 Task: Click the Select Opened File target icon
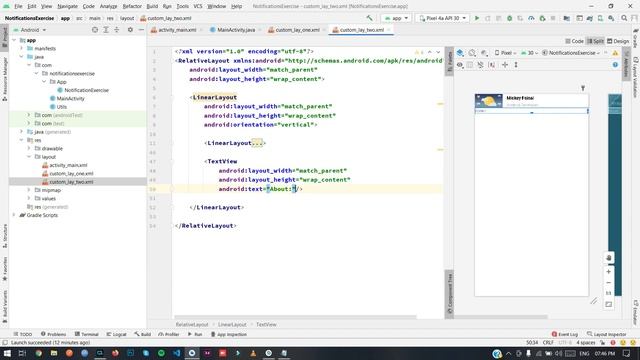click(95, 30)
